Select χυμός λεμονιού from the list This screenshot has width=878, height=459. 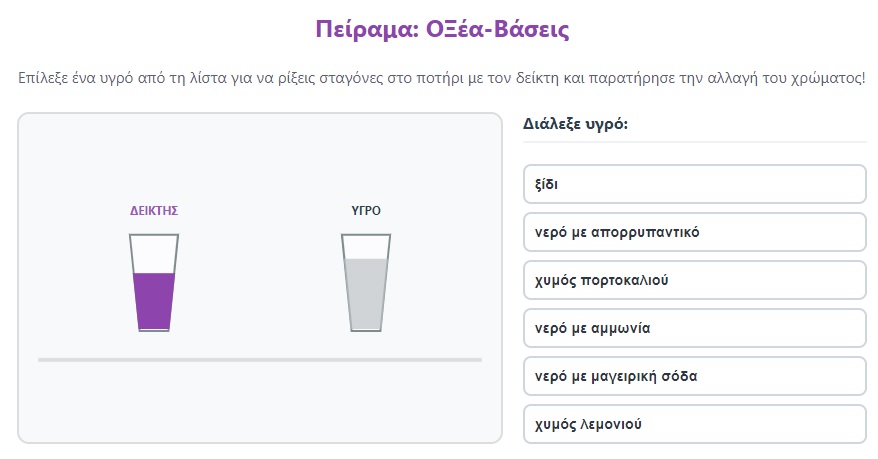pos(694,424)
